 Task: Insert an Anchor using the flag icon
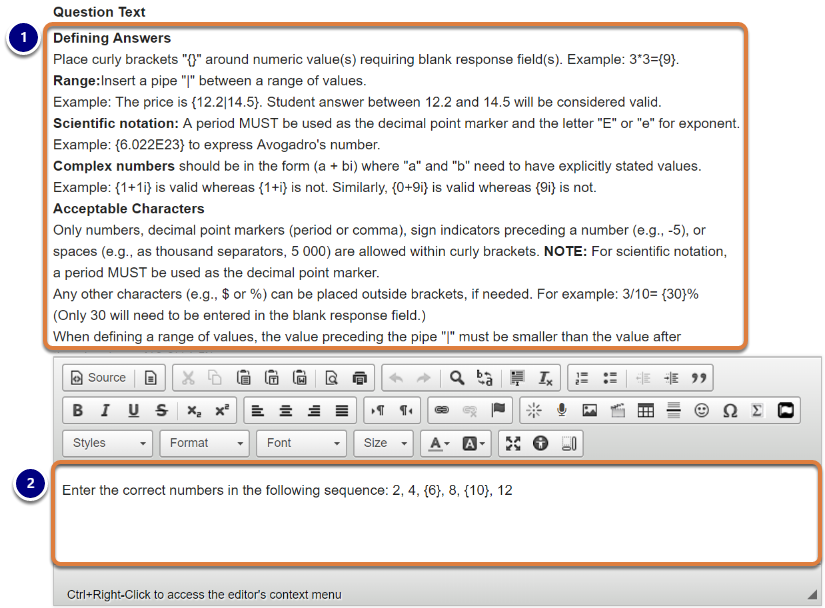point(498,410)
